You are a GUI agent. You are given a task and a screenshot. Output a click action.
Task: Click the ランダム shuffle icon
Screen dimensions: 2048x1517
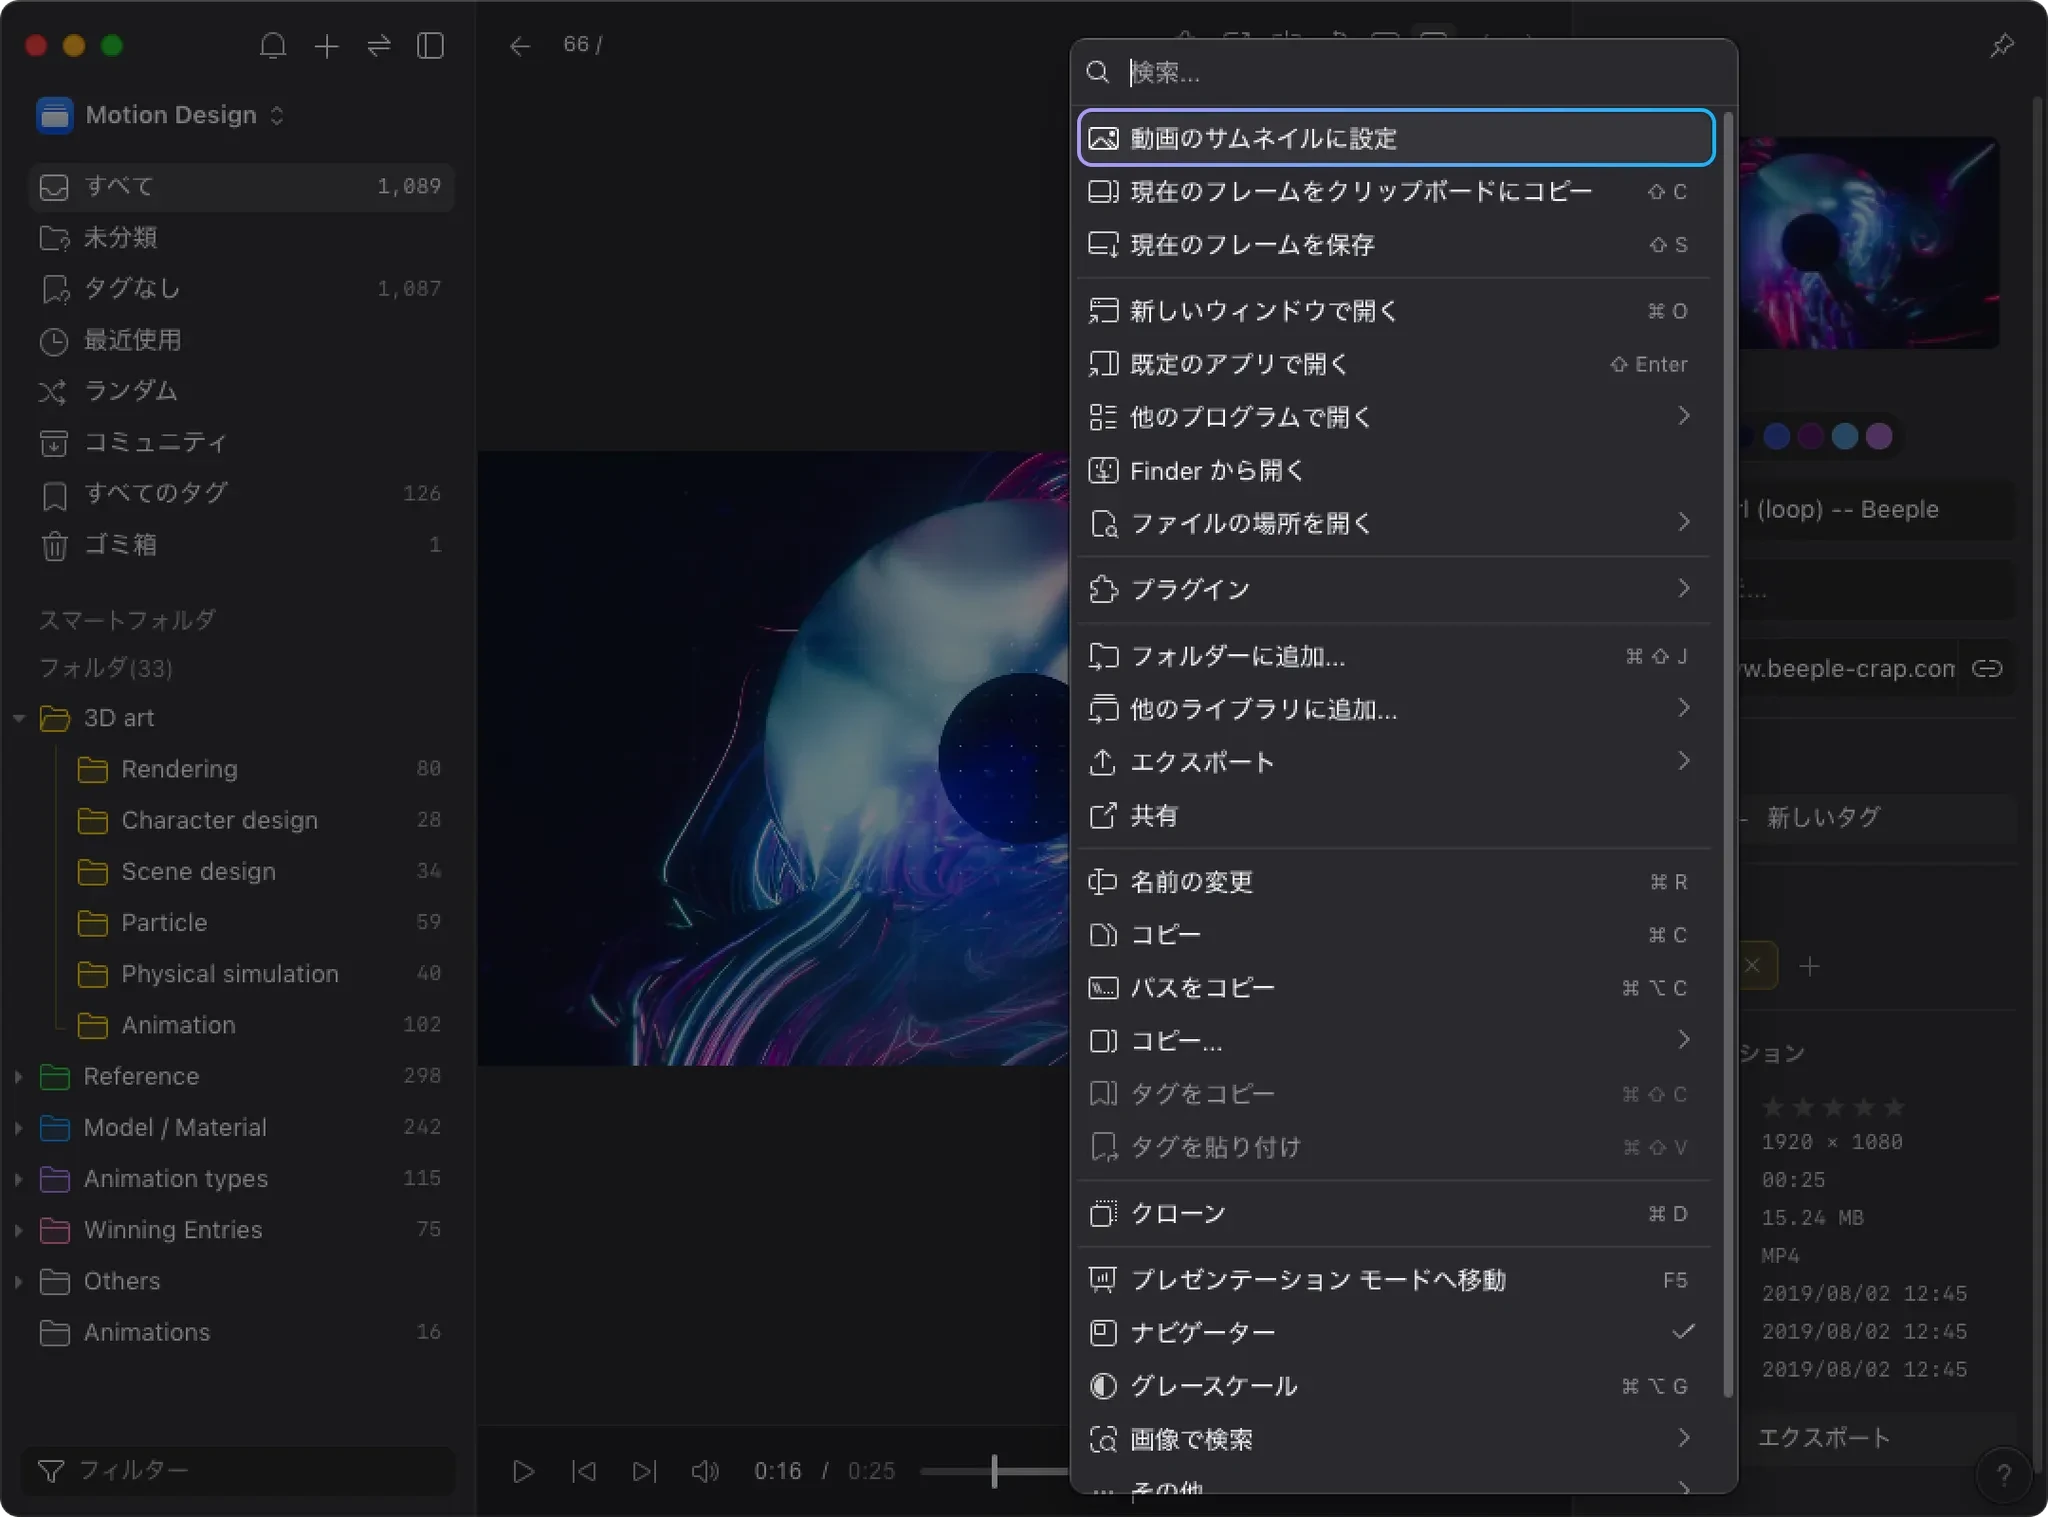pyautogui.click(x=53, y=391)
